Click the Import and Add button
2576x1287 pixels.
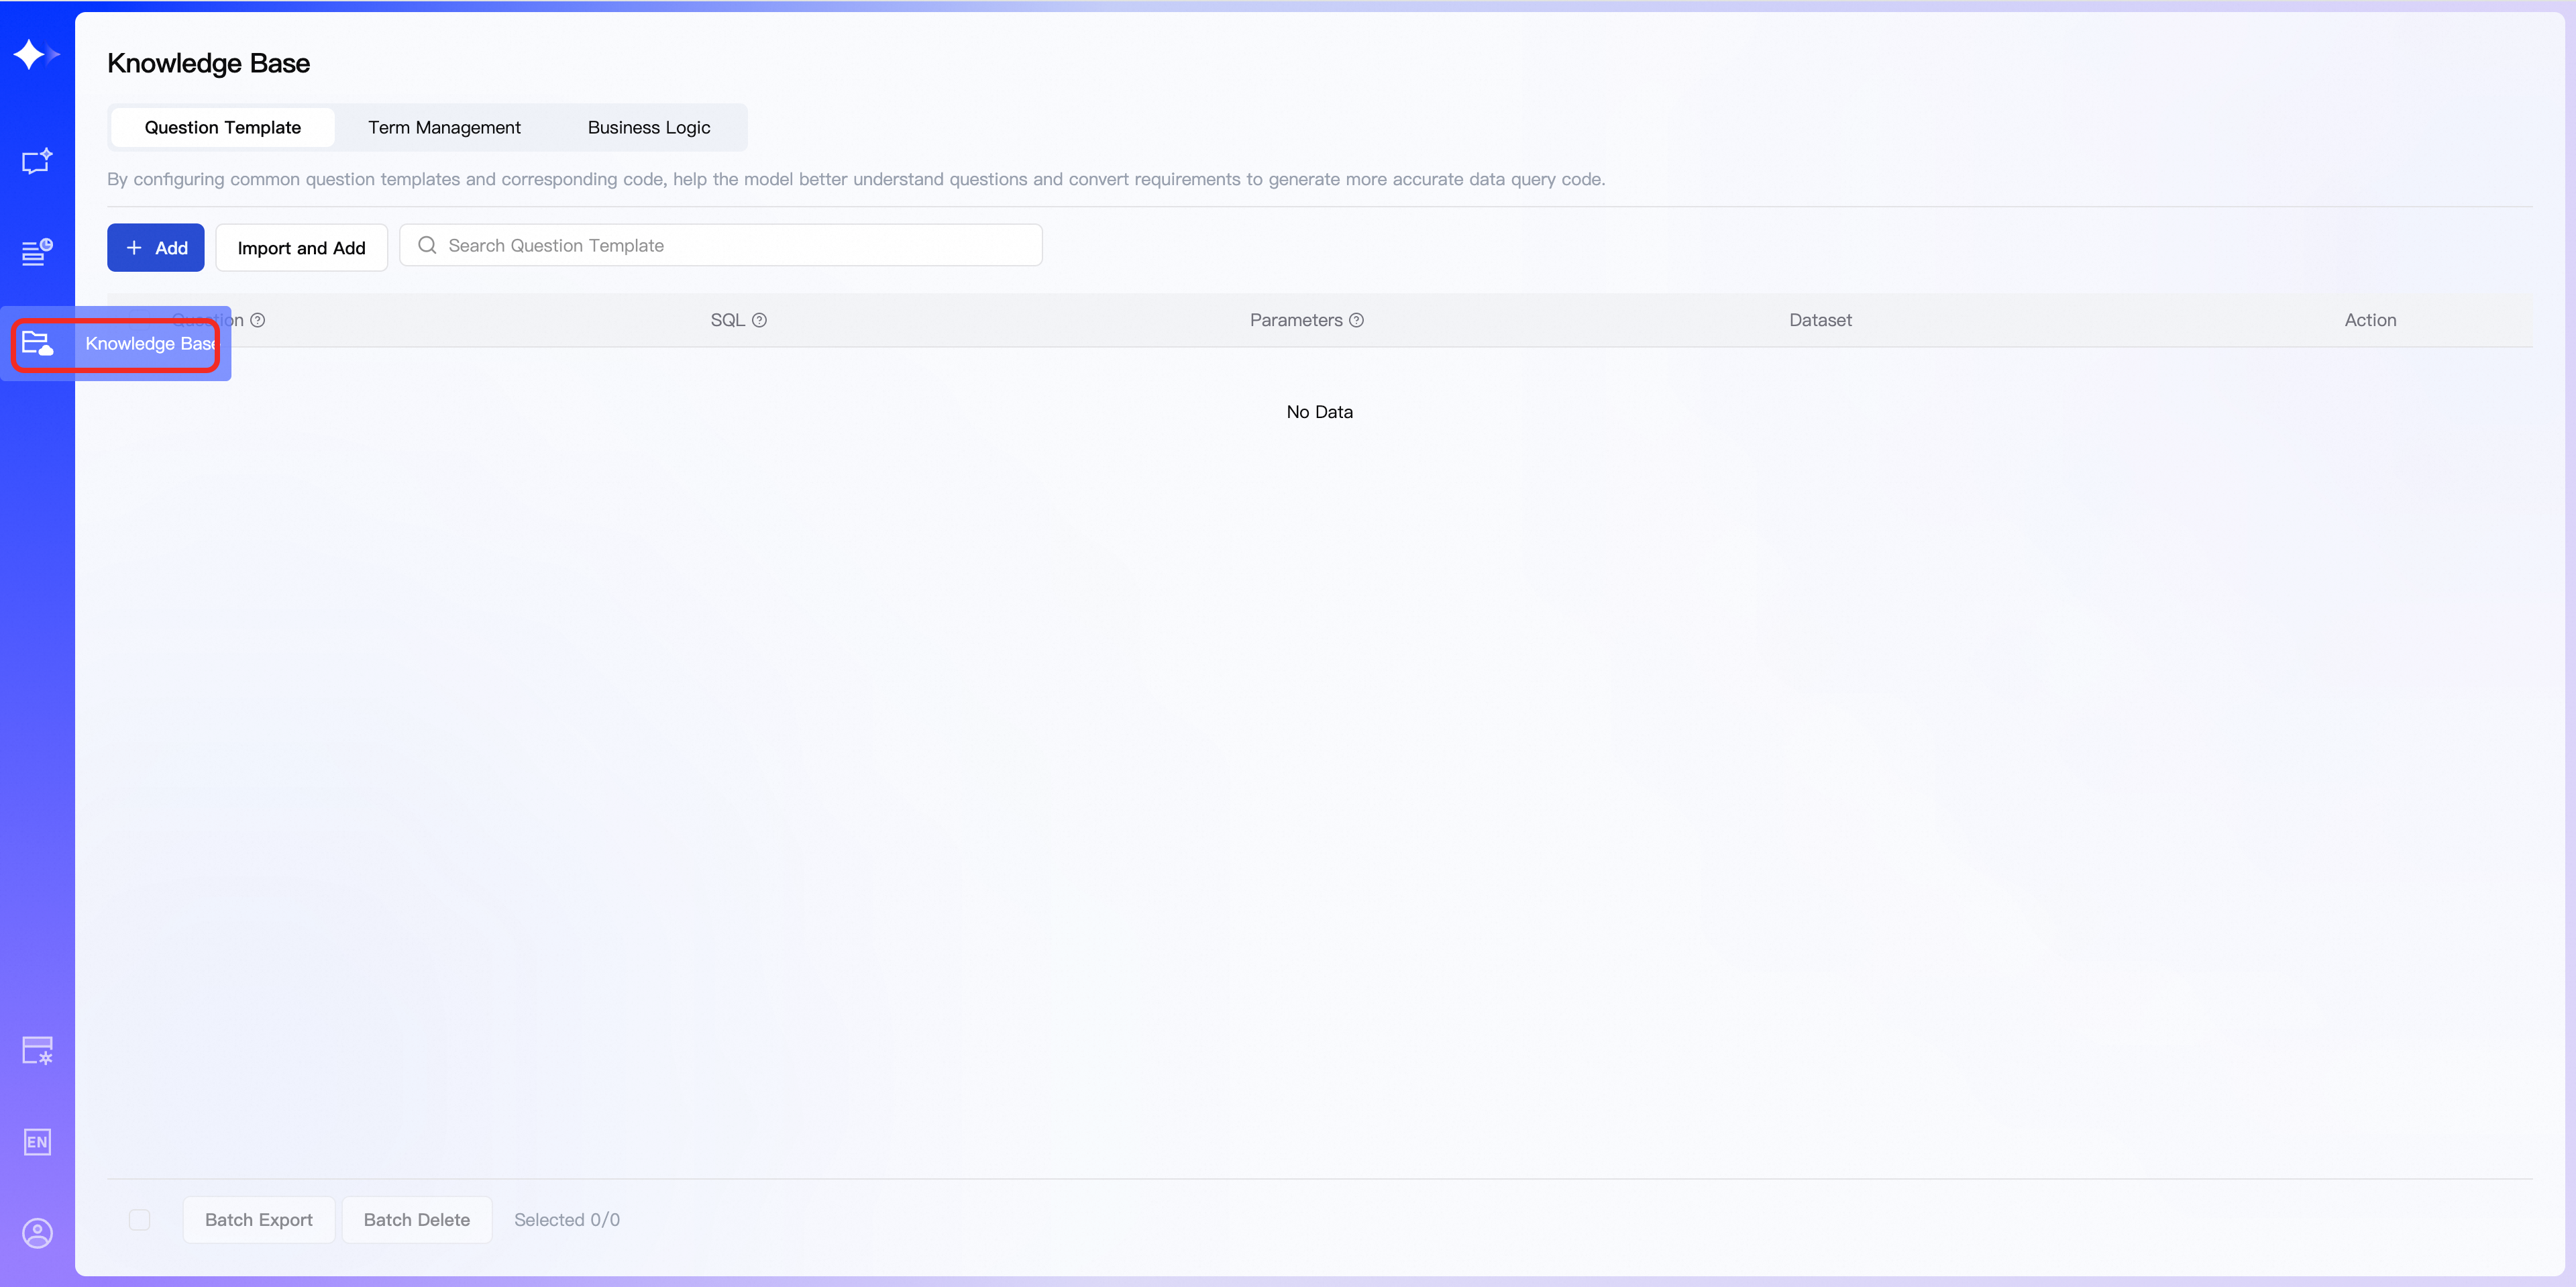[x=302, y=247]
